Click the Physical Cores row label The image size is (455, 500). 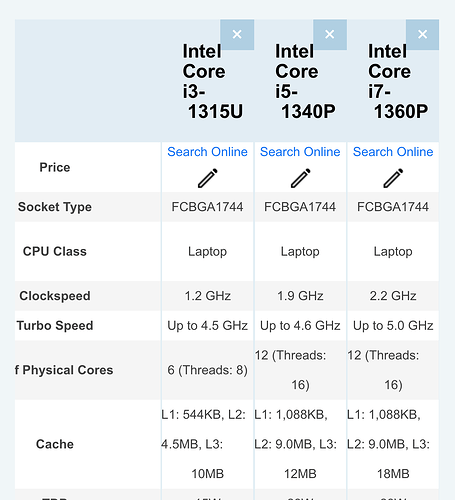tap(64, 370)
